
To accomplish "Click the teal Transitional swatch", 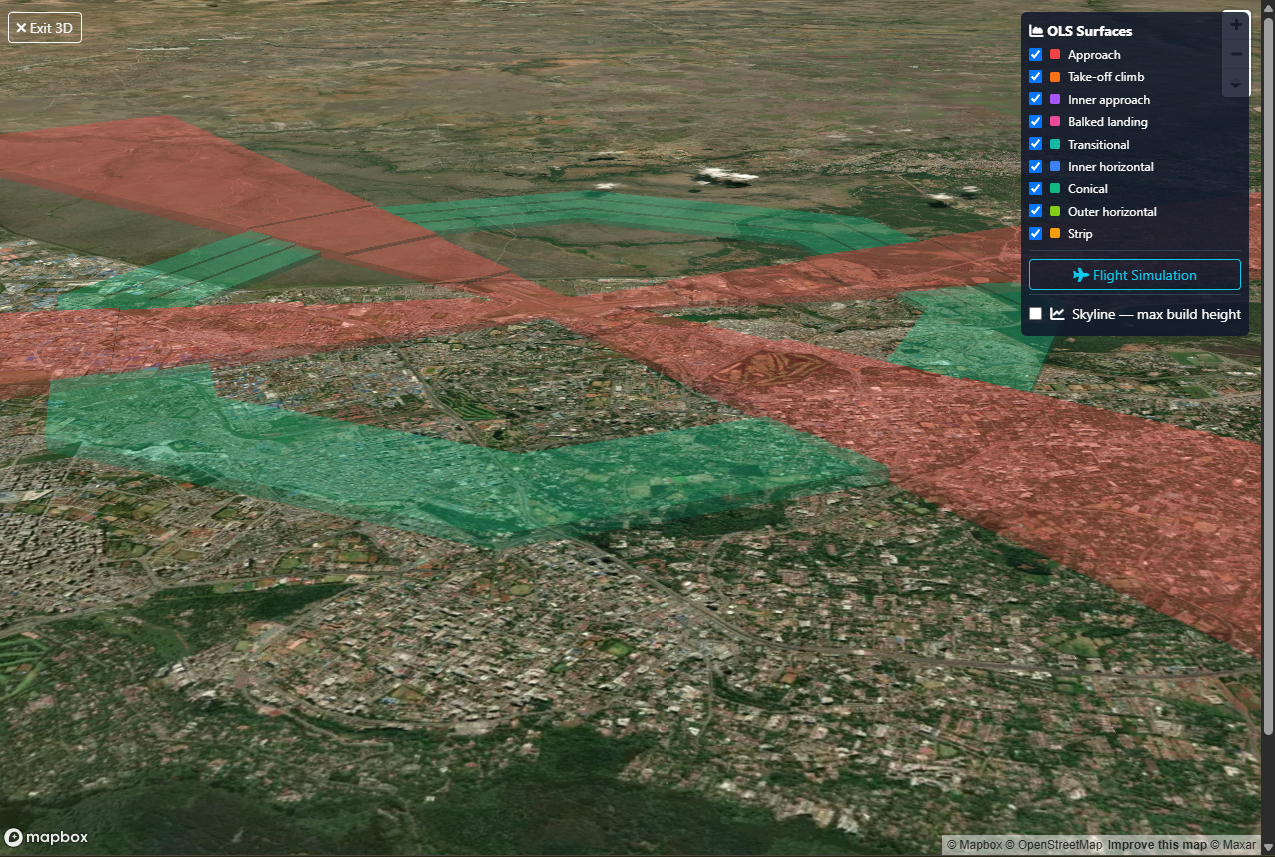I will point(1055,144).
